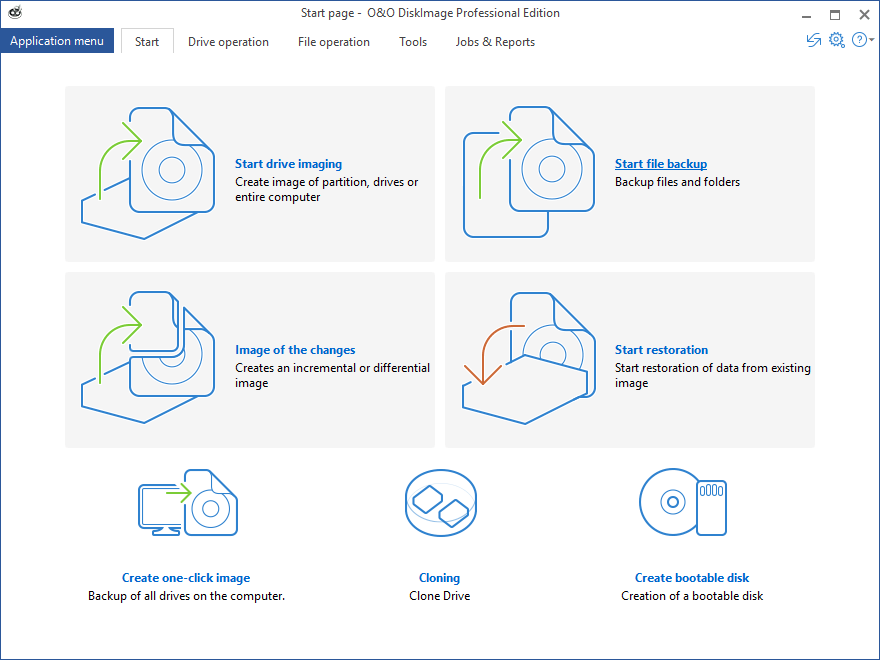The width and height of the screenshot is (880, 660).
Task: Expand the help dropdown arrow
Action: click(x=872, y=40)
